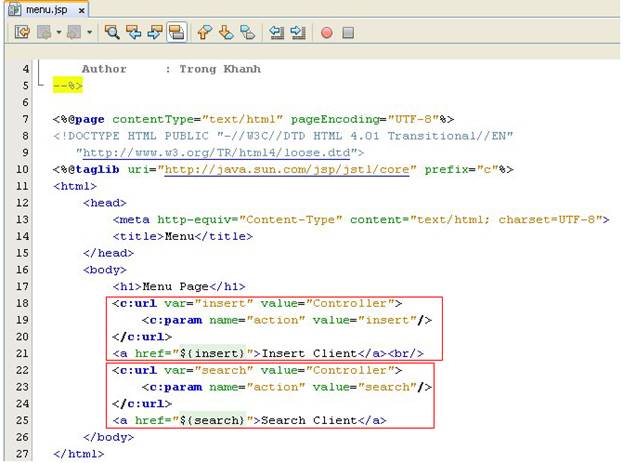Click the 'charset=UTF-8' text
This screenshot has height=463, width=623.
[548, 220]
